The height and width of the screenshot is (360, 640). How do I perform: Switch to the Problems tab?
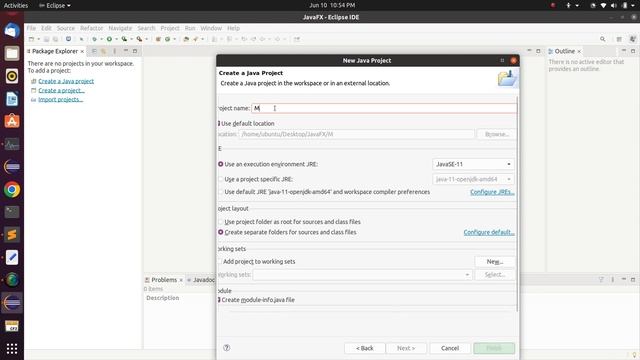[x=164, y=280]
